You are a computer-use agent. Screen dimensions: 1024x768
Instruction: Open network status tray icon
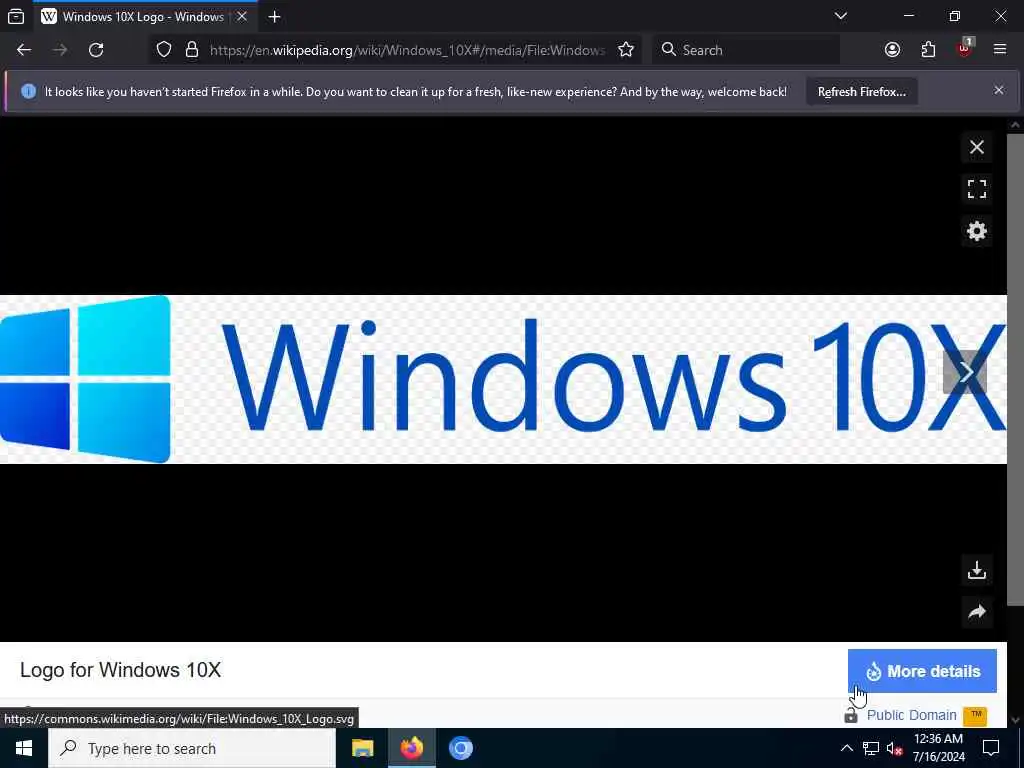[x=871, y=748]
